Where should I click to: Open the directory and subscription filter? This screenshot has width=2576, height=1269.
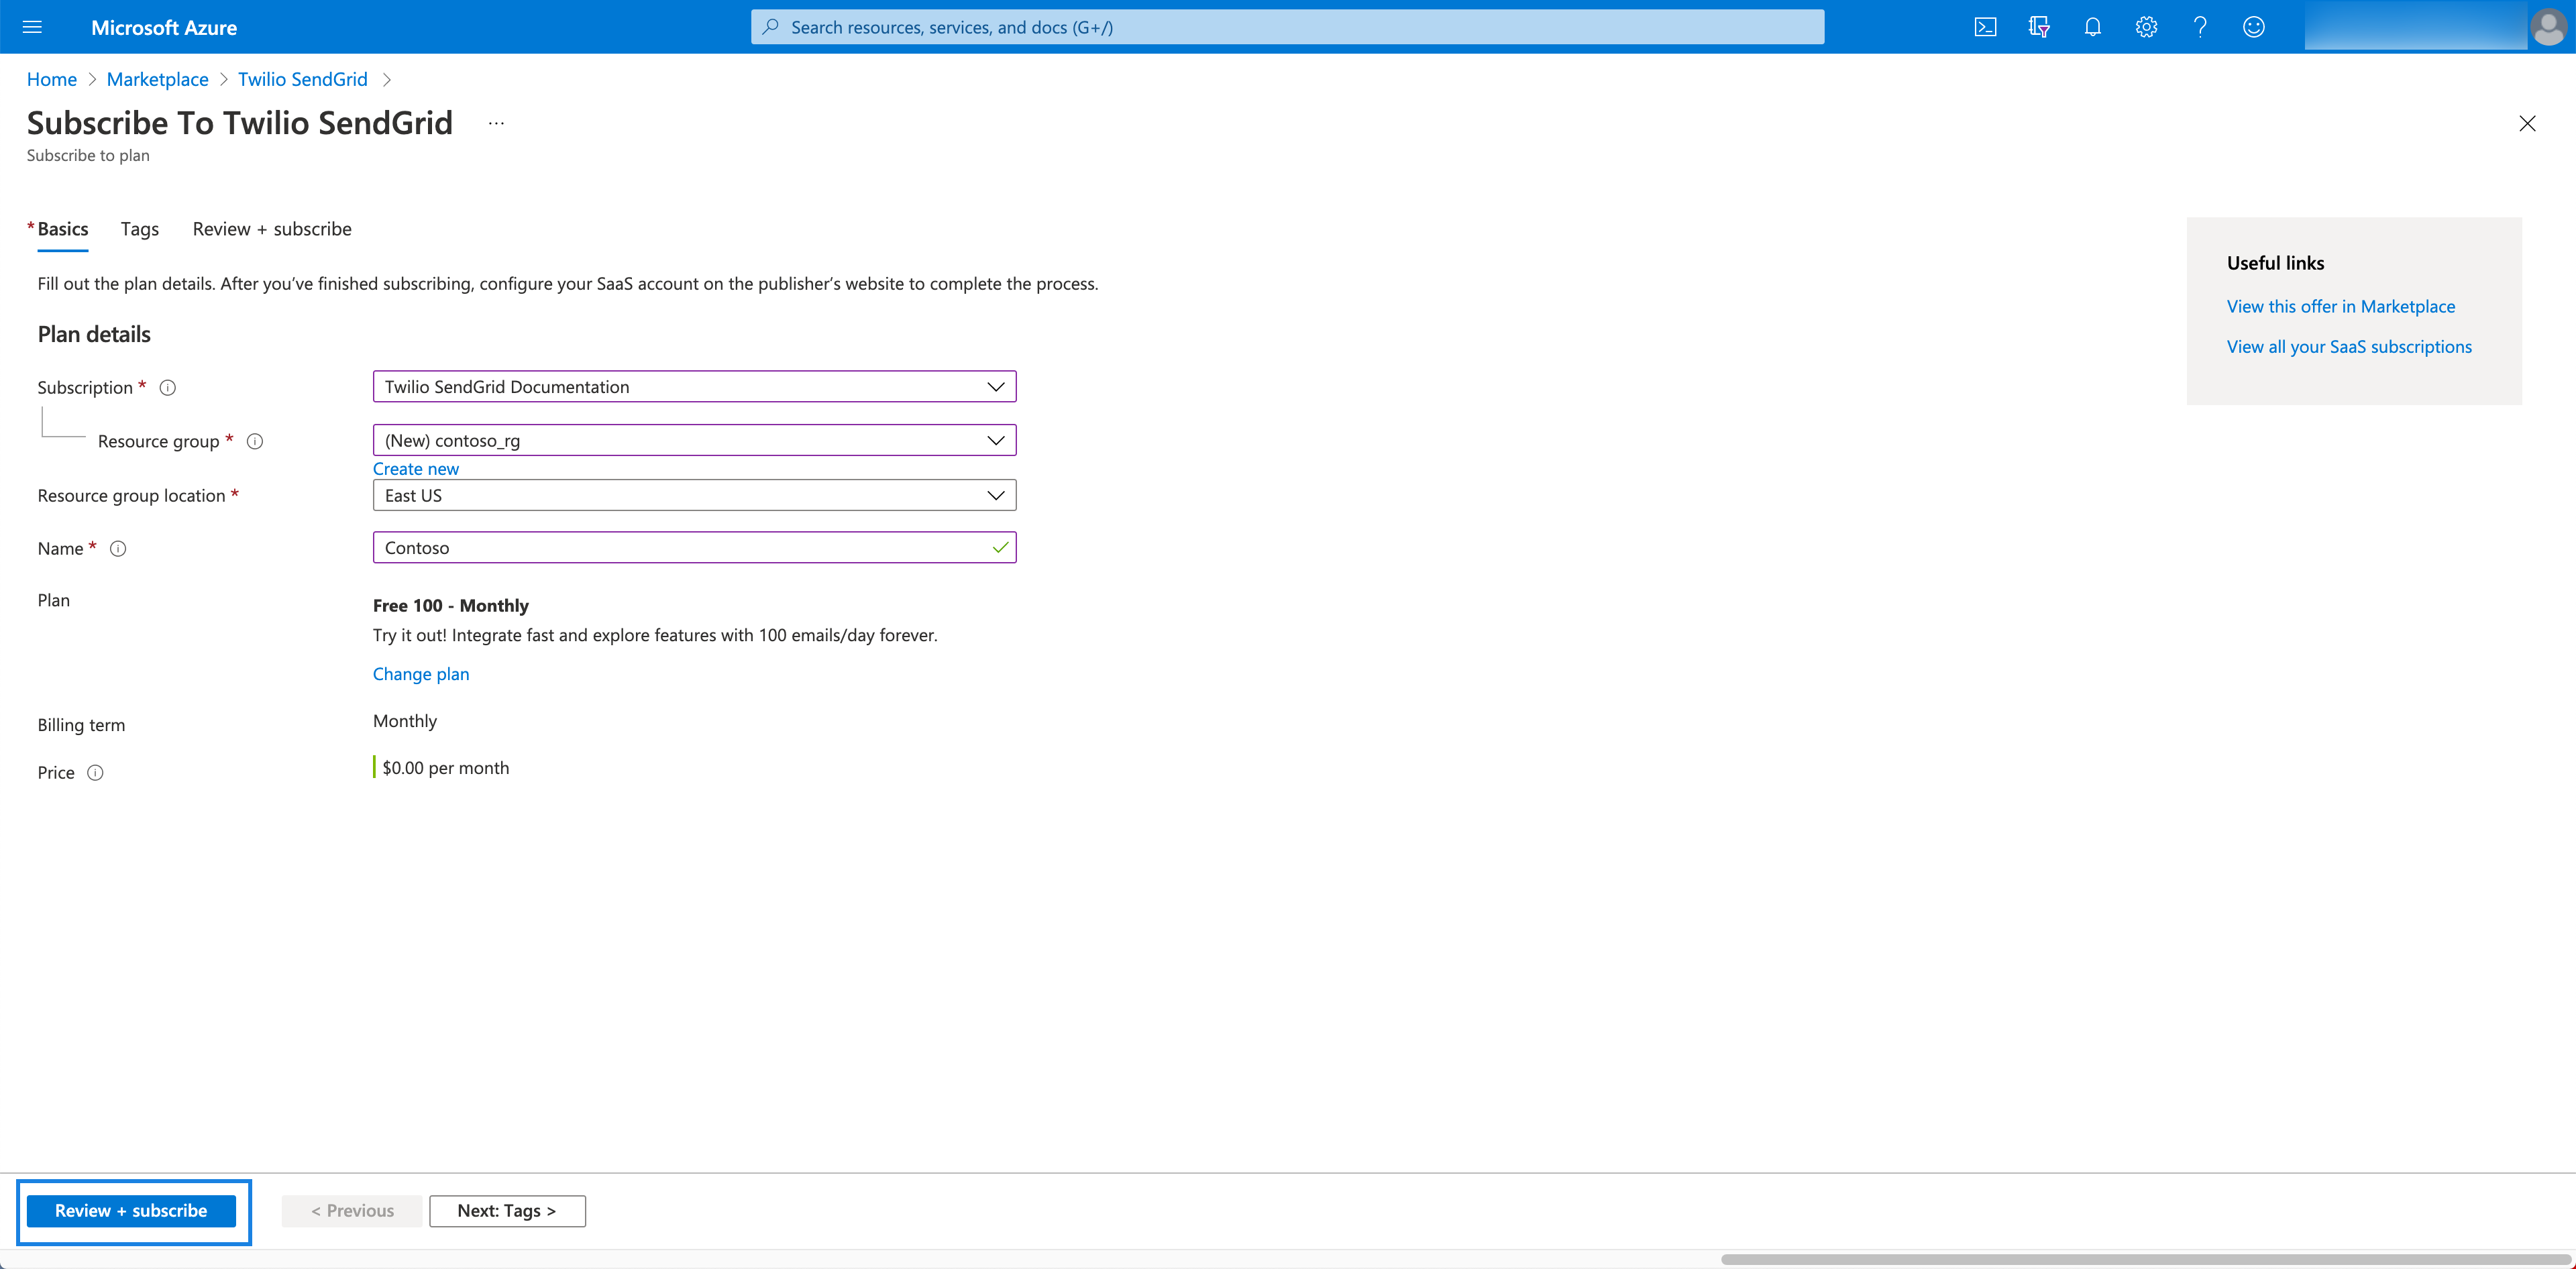coord(2039,27)
